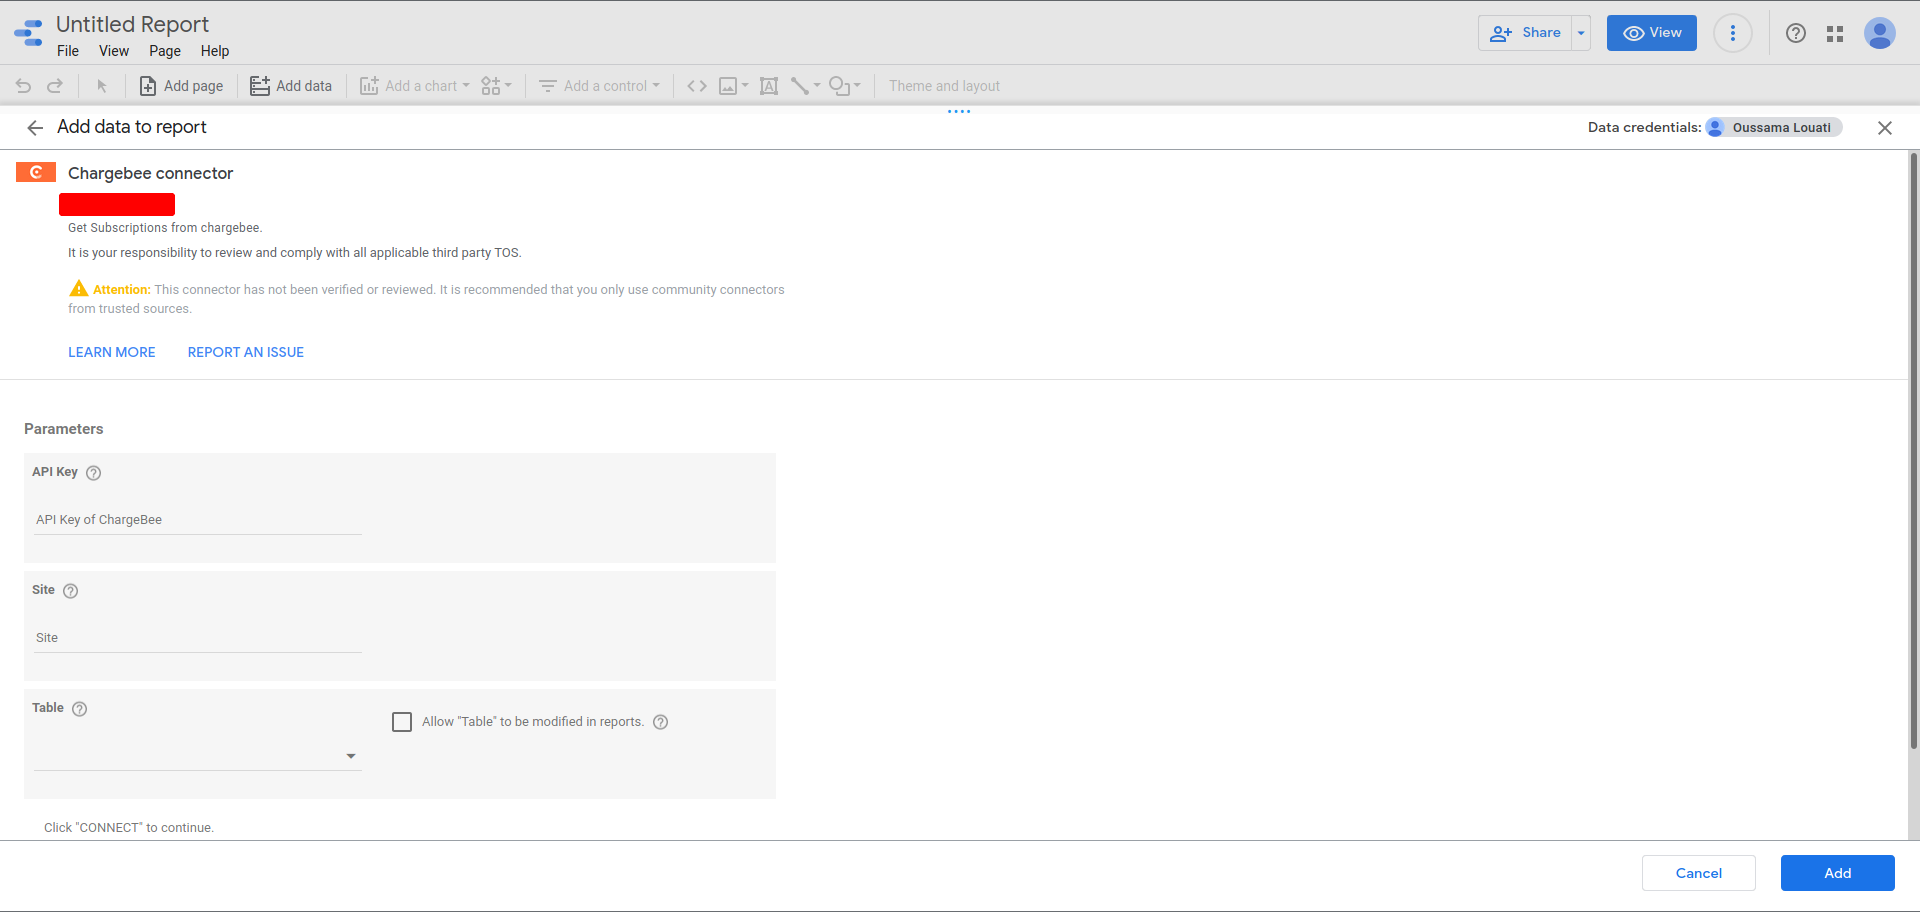Open the more options vertical dots
1920x912 pixels.
coord(1733,33)
